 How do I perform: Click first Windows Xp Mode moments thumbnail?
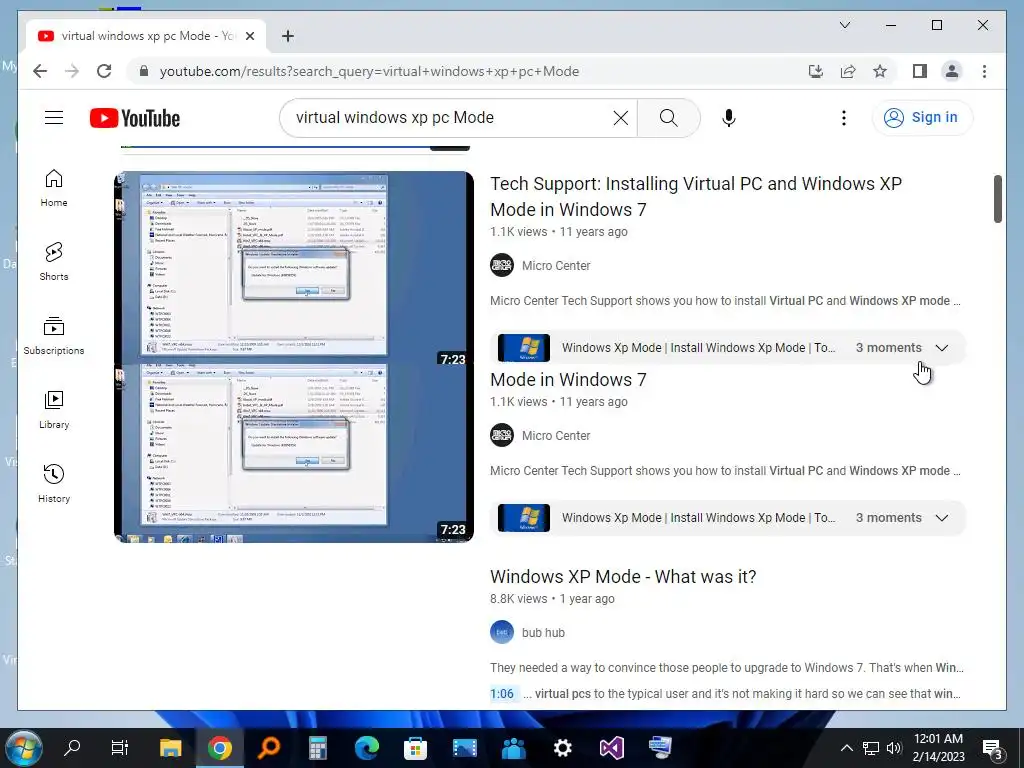point(524,348)
